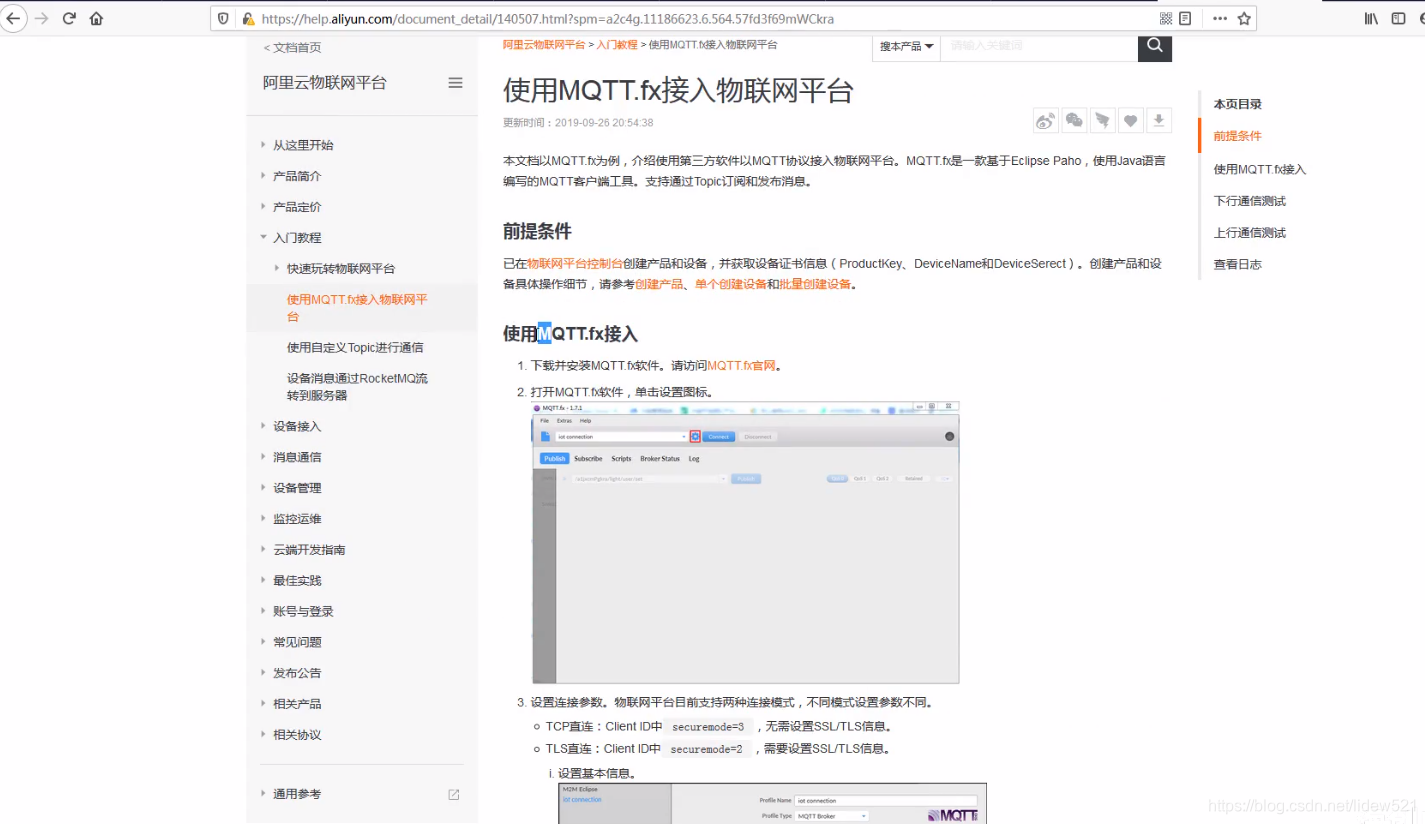This screenshot has height=824, width=1425.
Task: Collapse the 入门教程 section
Action: tap(297, 238)
